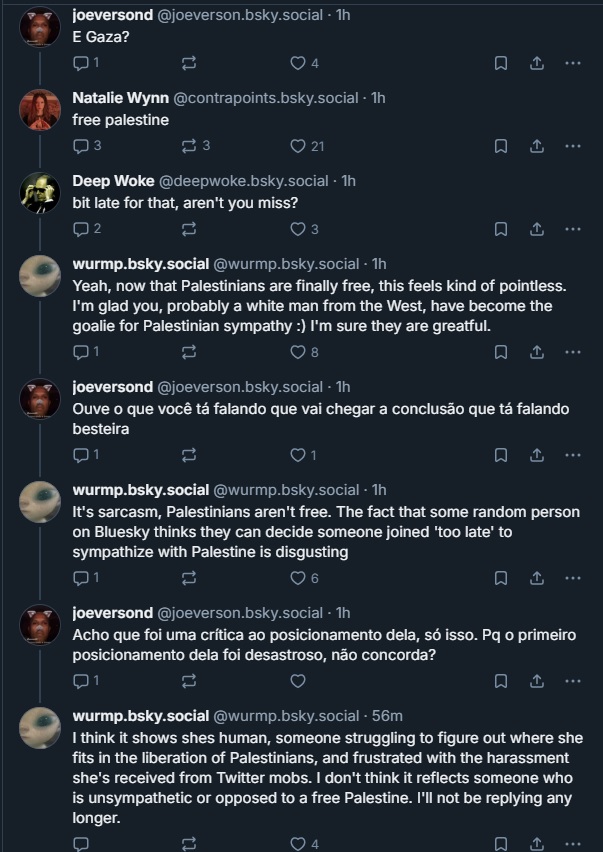This screenshot has height=852, width=603.
Task: Open more options on Deep Woke's post
Action: 572,228
